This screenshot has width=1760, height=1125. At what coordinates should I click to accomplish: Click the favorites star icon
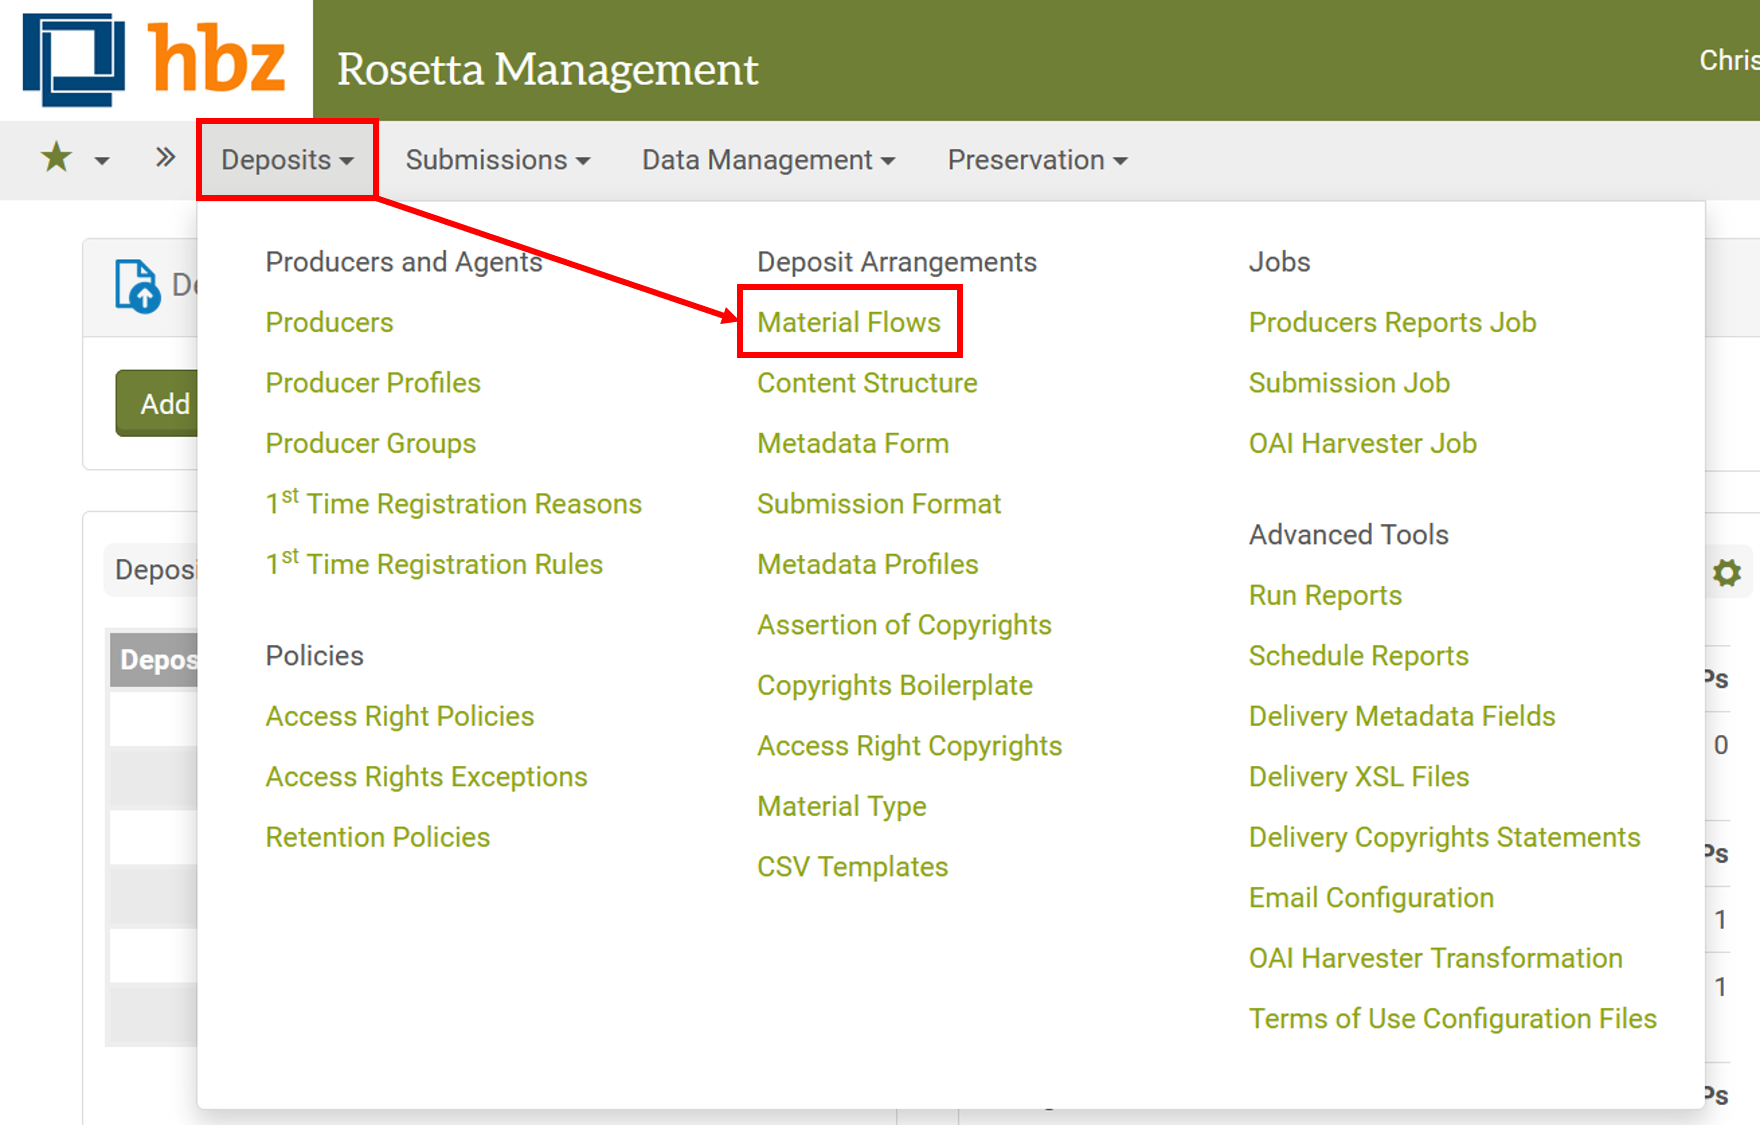55,158
